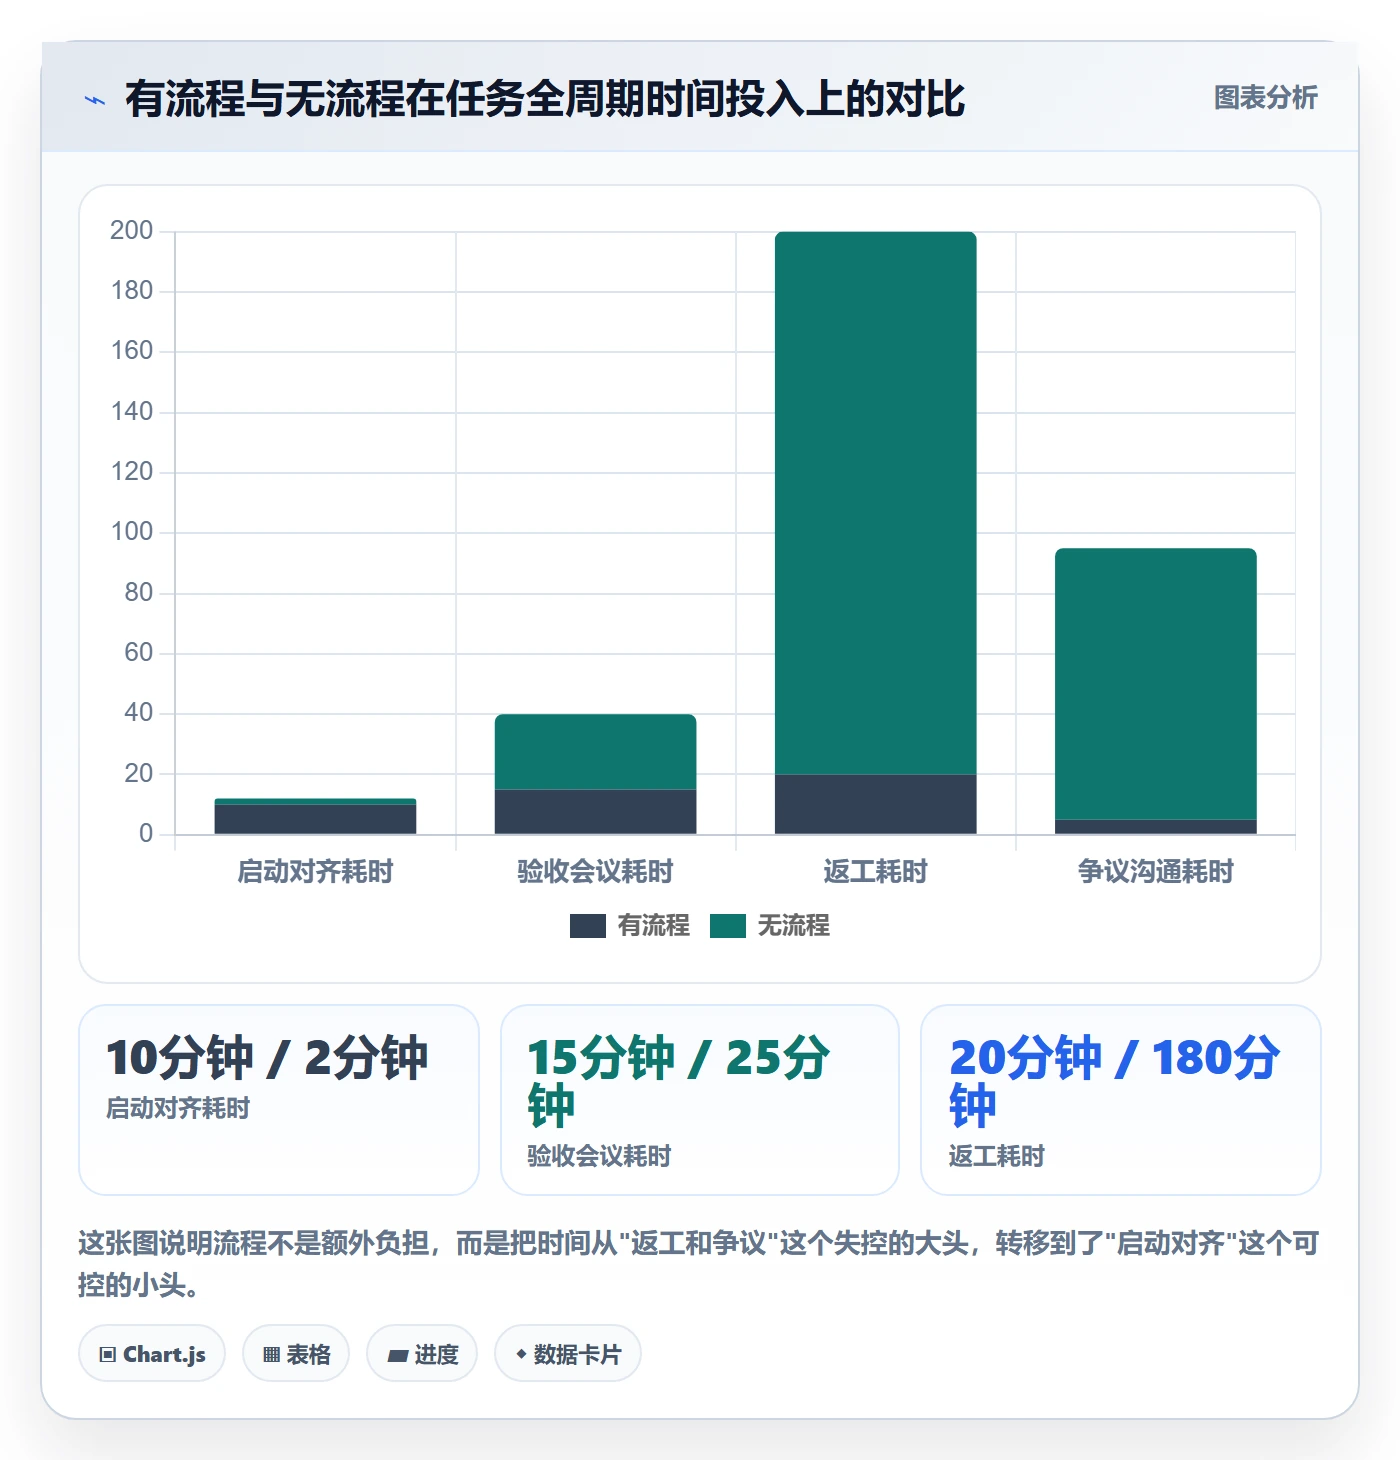Image resolution: width=1400 pixels, height=1460 pixels.
Task: Click the lightning icon beside the chart title
Action: coord(95,100)
